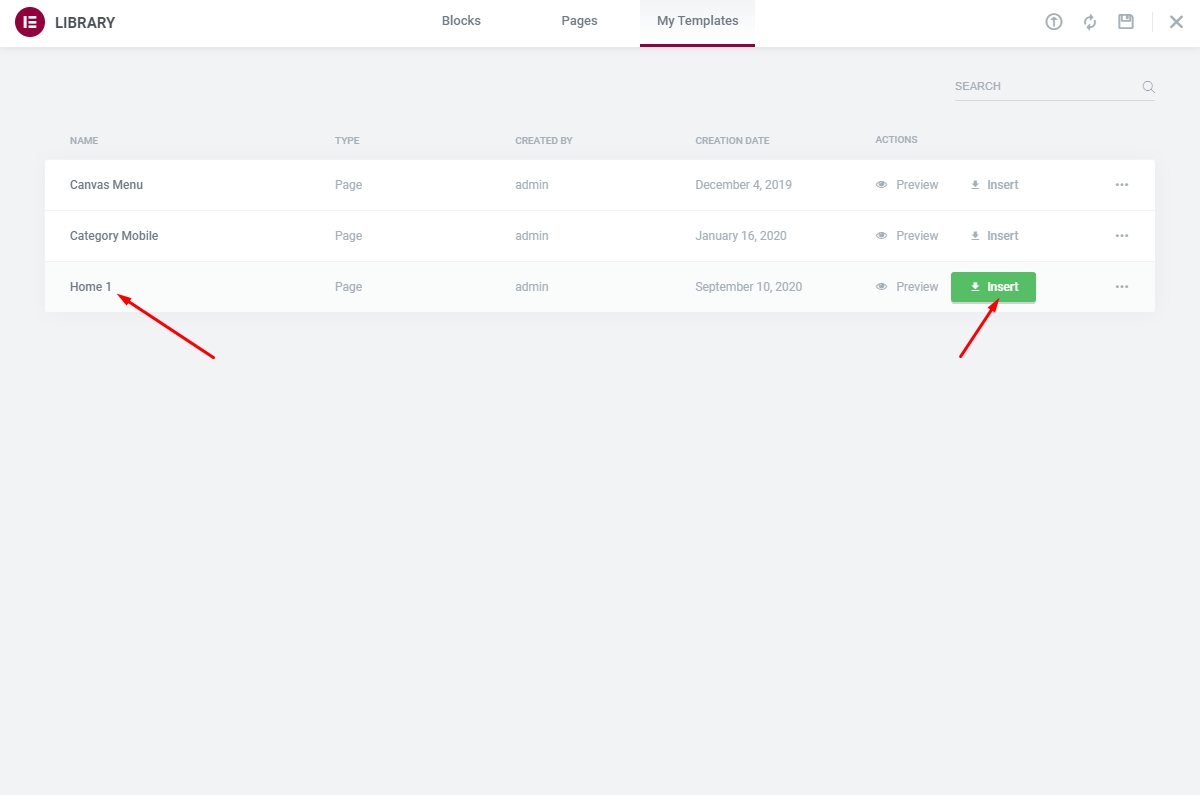Viewport: 1200px width, 795px height.
Task: Focus the Search templates input field
Action: (x=1045, y=87)
